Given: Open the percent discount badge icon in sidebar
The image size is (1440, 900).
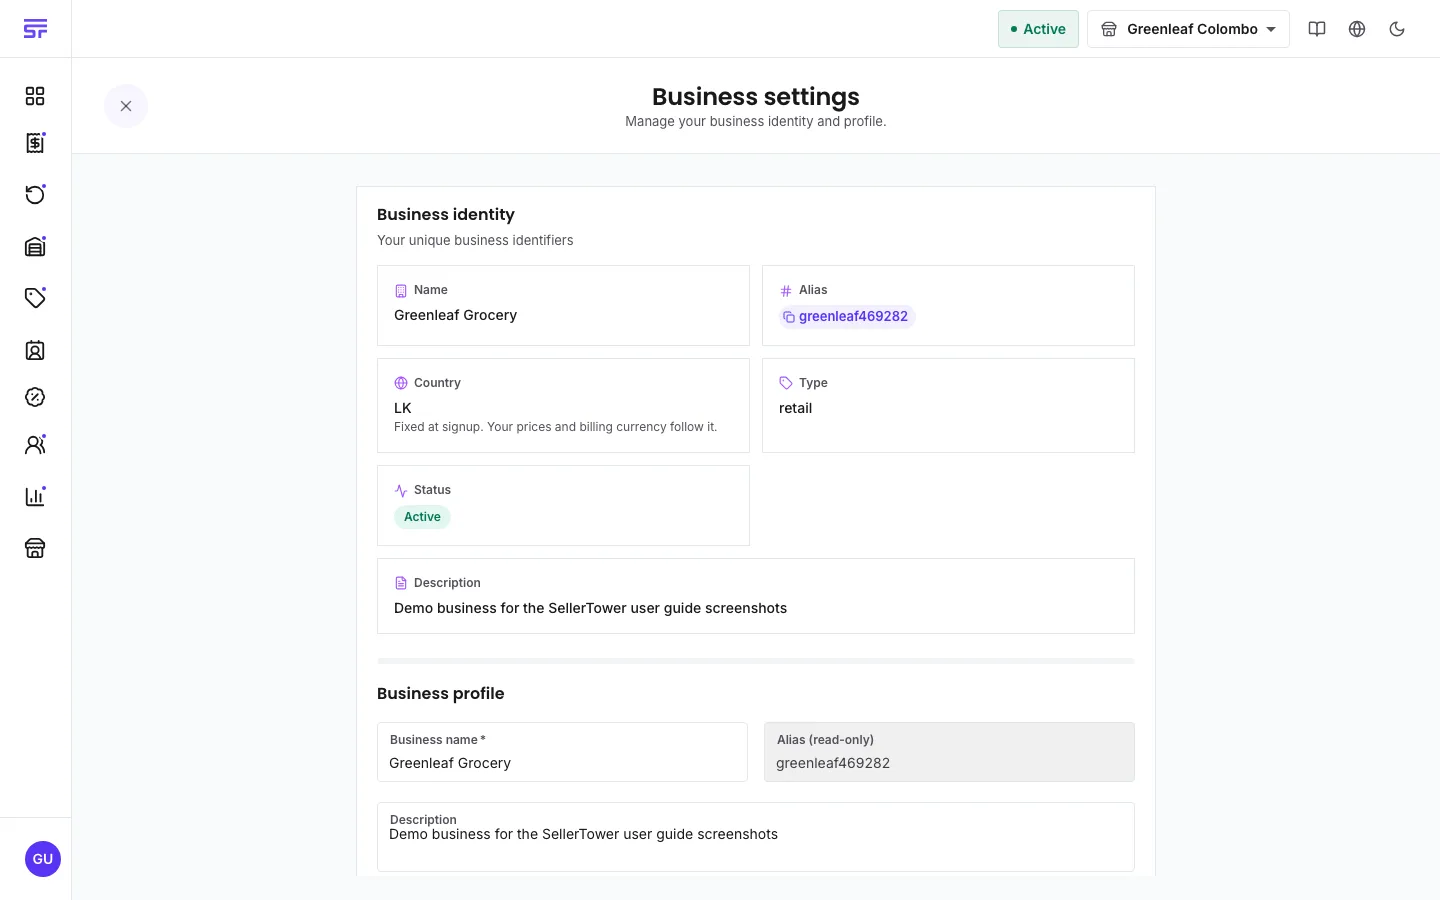Looking at the screenshot, I should (x=35, y=397).
